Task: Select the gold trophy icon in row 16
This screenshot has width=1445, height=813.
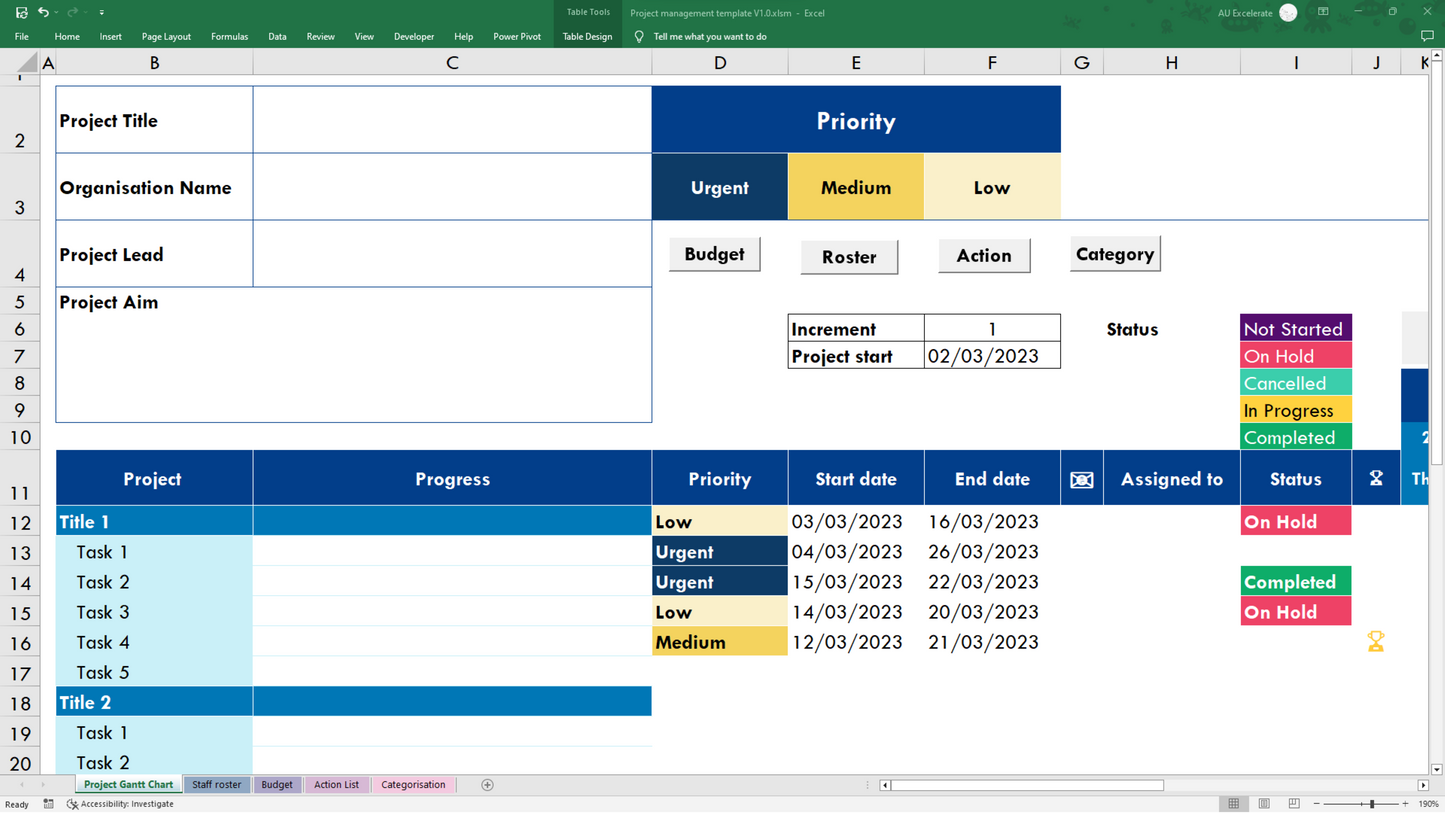Action: pos(1376,642)
